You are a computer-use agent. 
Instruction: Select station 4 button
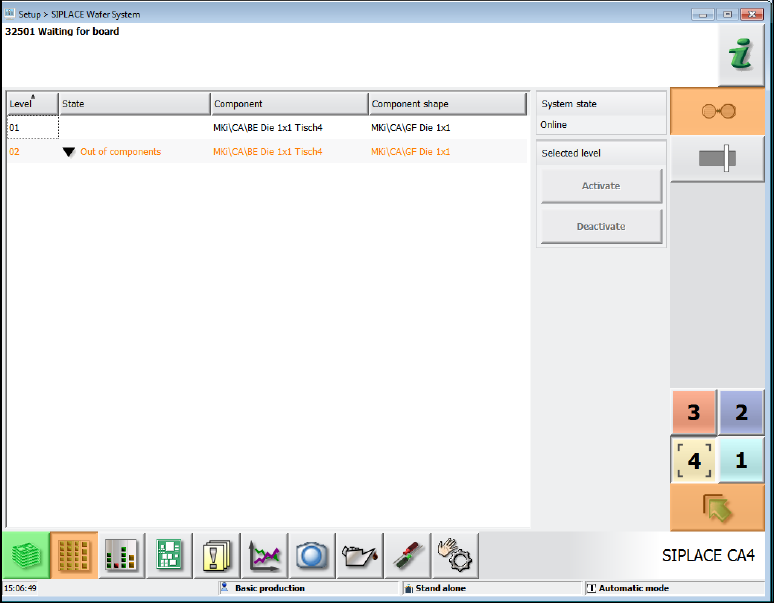[x=694, y=460]
